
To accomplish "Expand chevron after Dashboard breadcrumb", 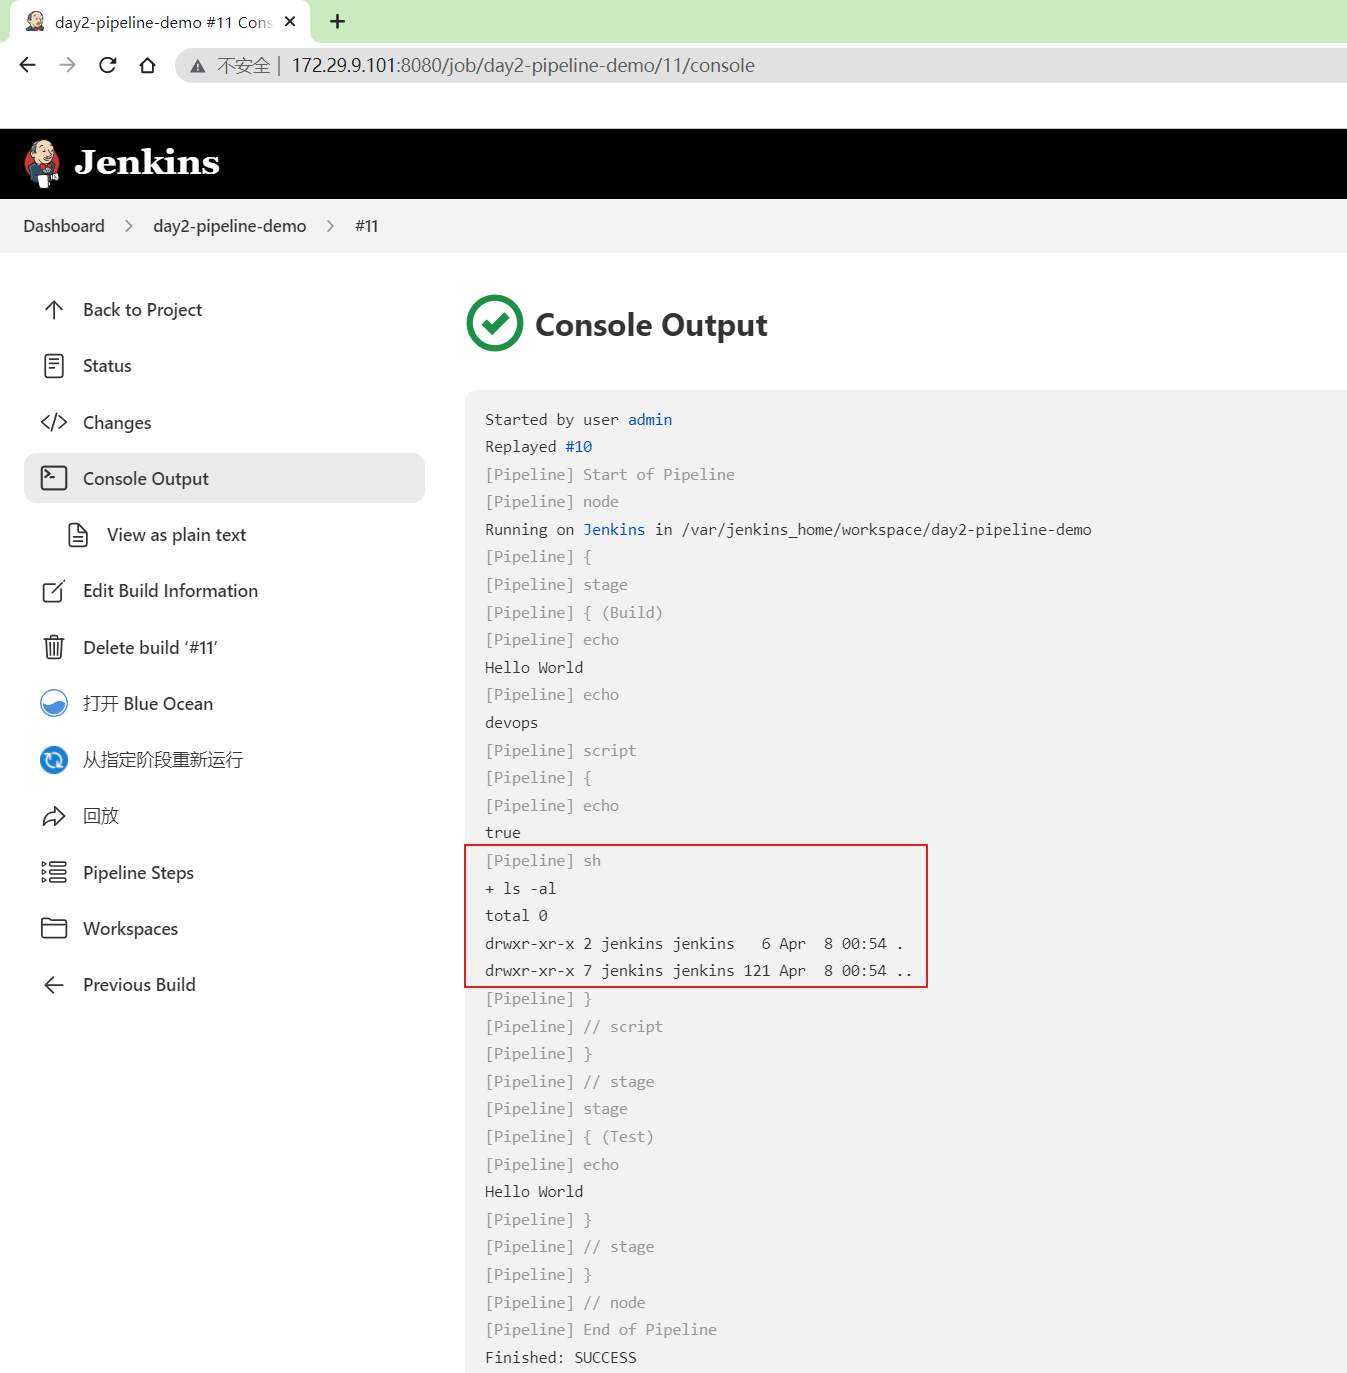I will point(129,226).
